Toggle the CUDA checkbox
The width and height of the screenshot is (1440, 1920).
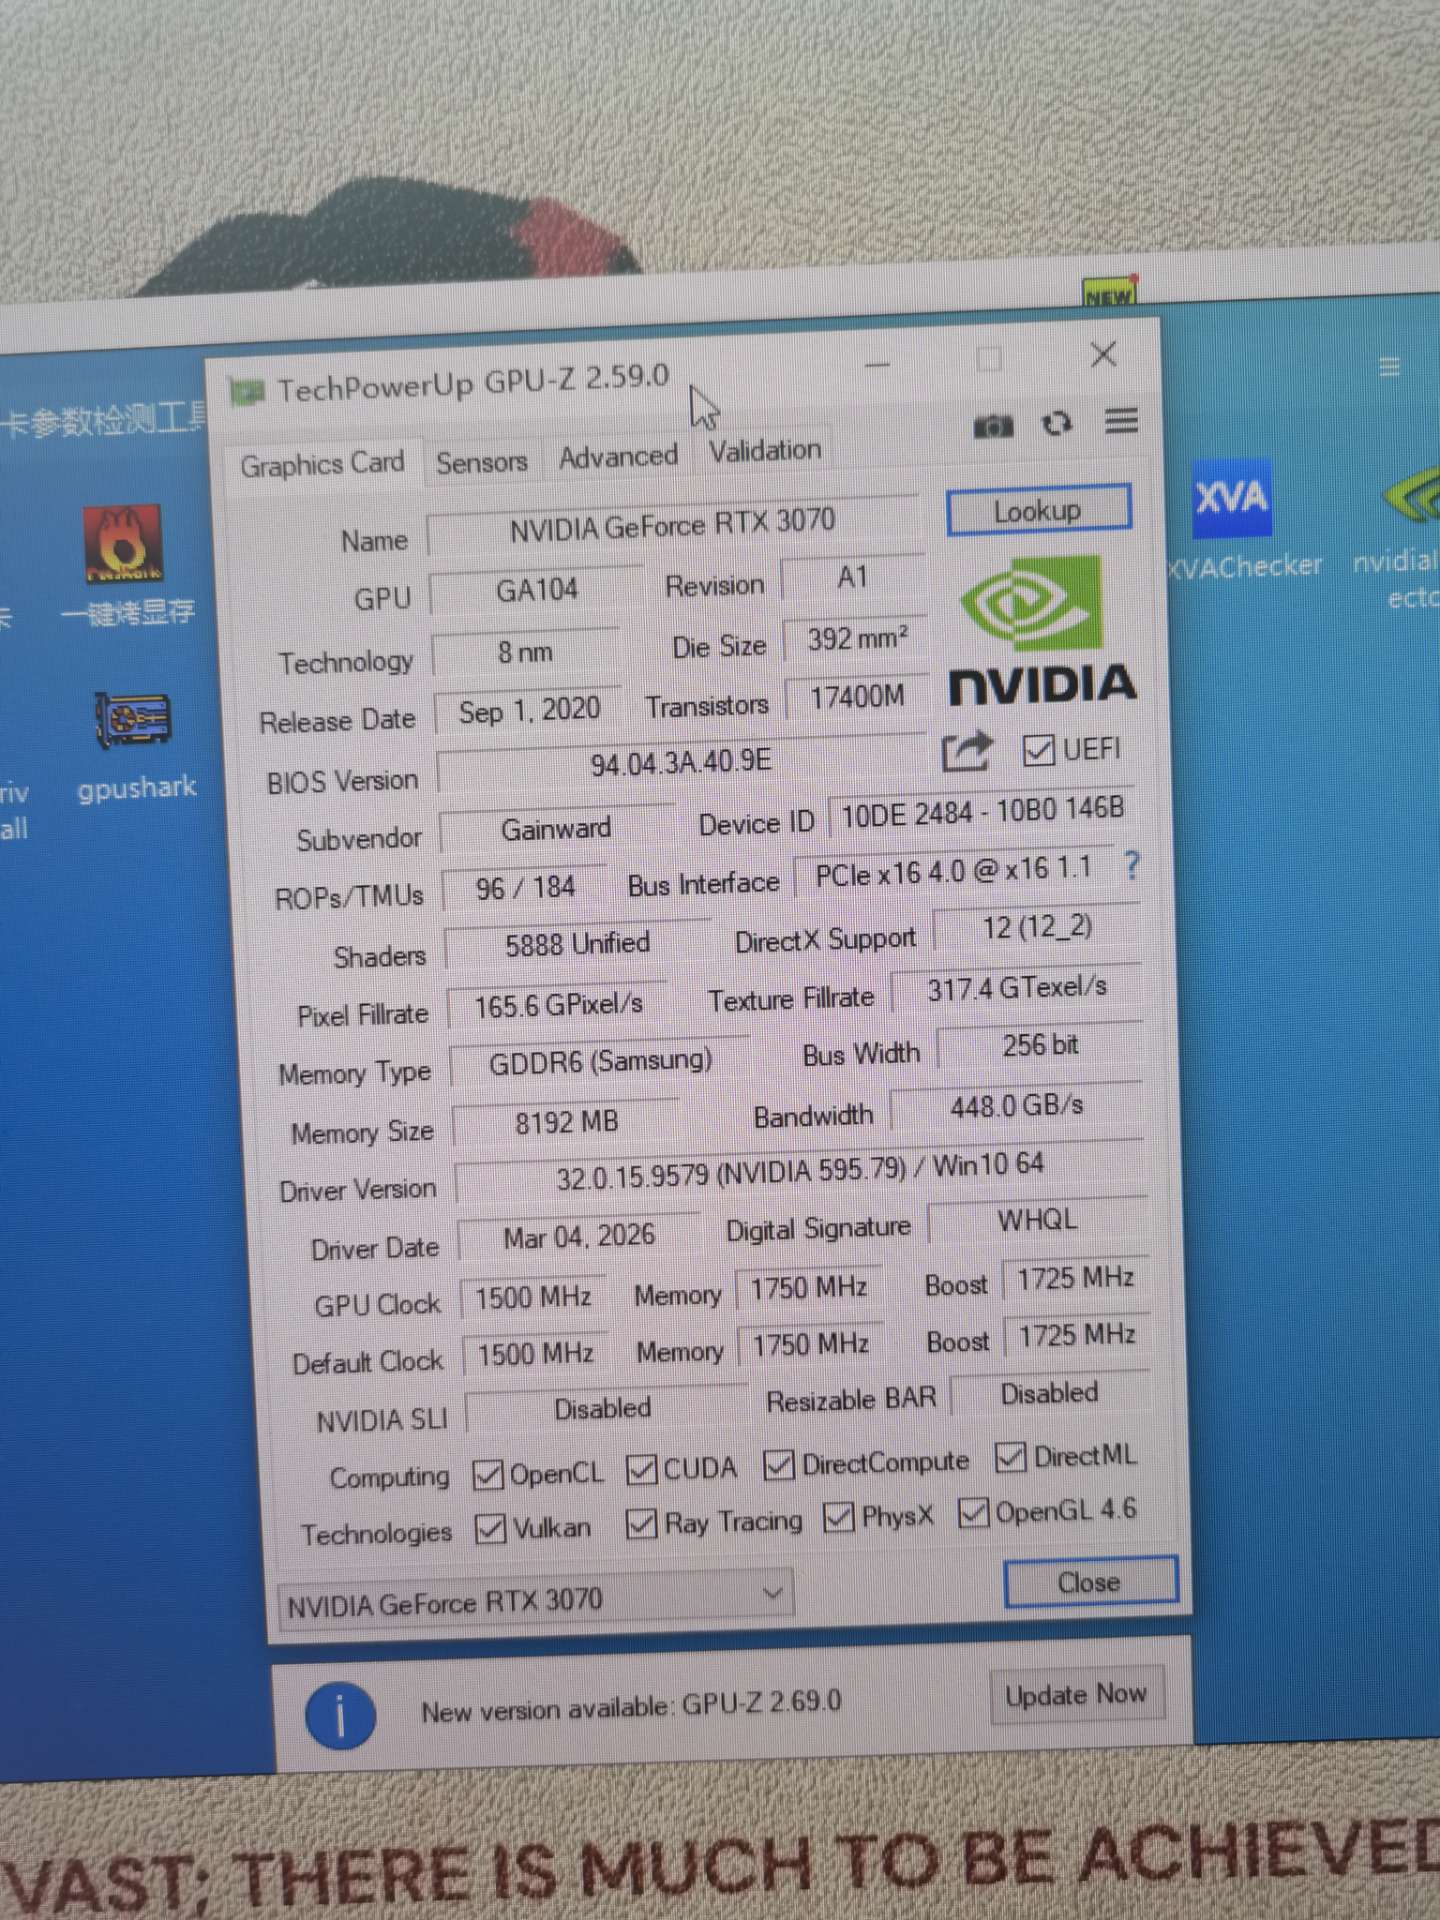[641, 1470]
